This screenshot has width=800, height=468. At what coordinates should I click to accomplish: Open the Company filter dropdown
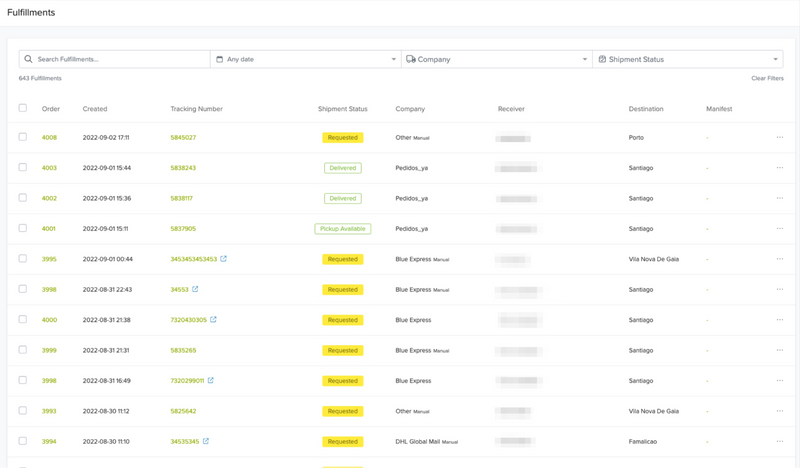(496, 59)
